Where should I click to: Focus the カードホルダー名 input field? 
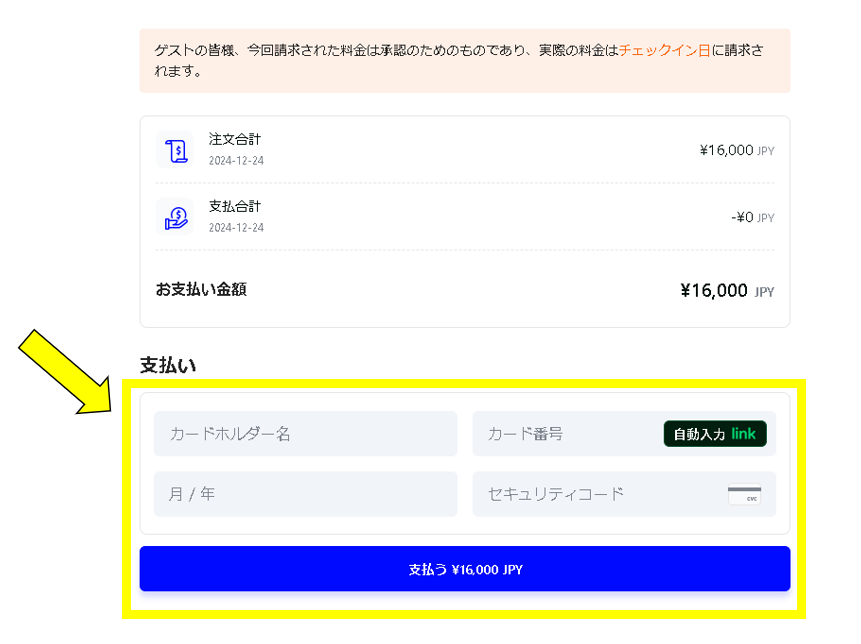(x=305, y=434)
